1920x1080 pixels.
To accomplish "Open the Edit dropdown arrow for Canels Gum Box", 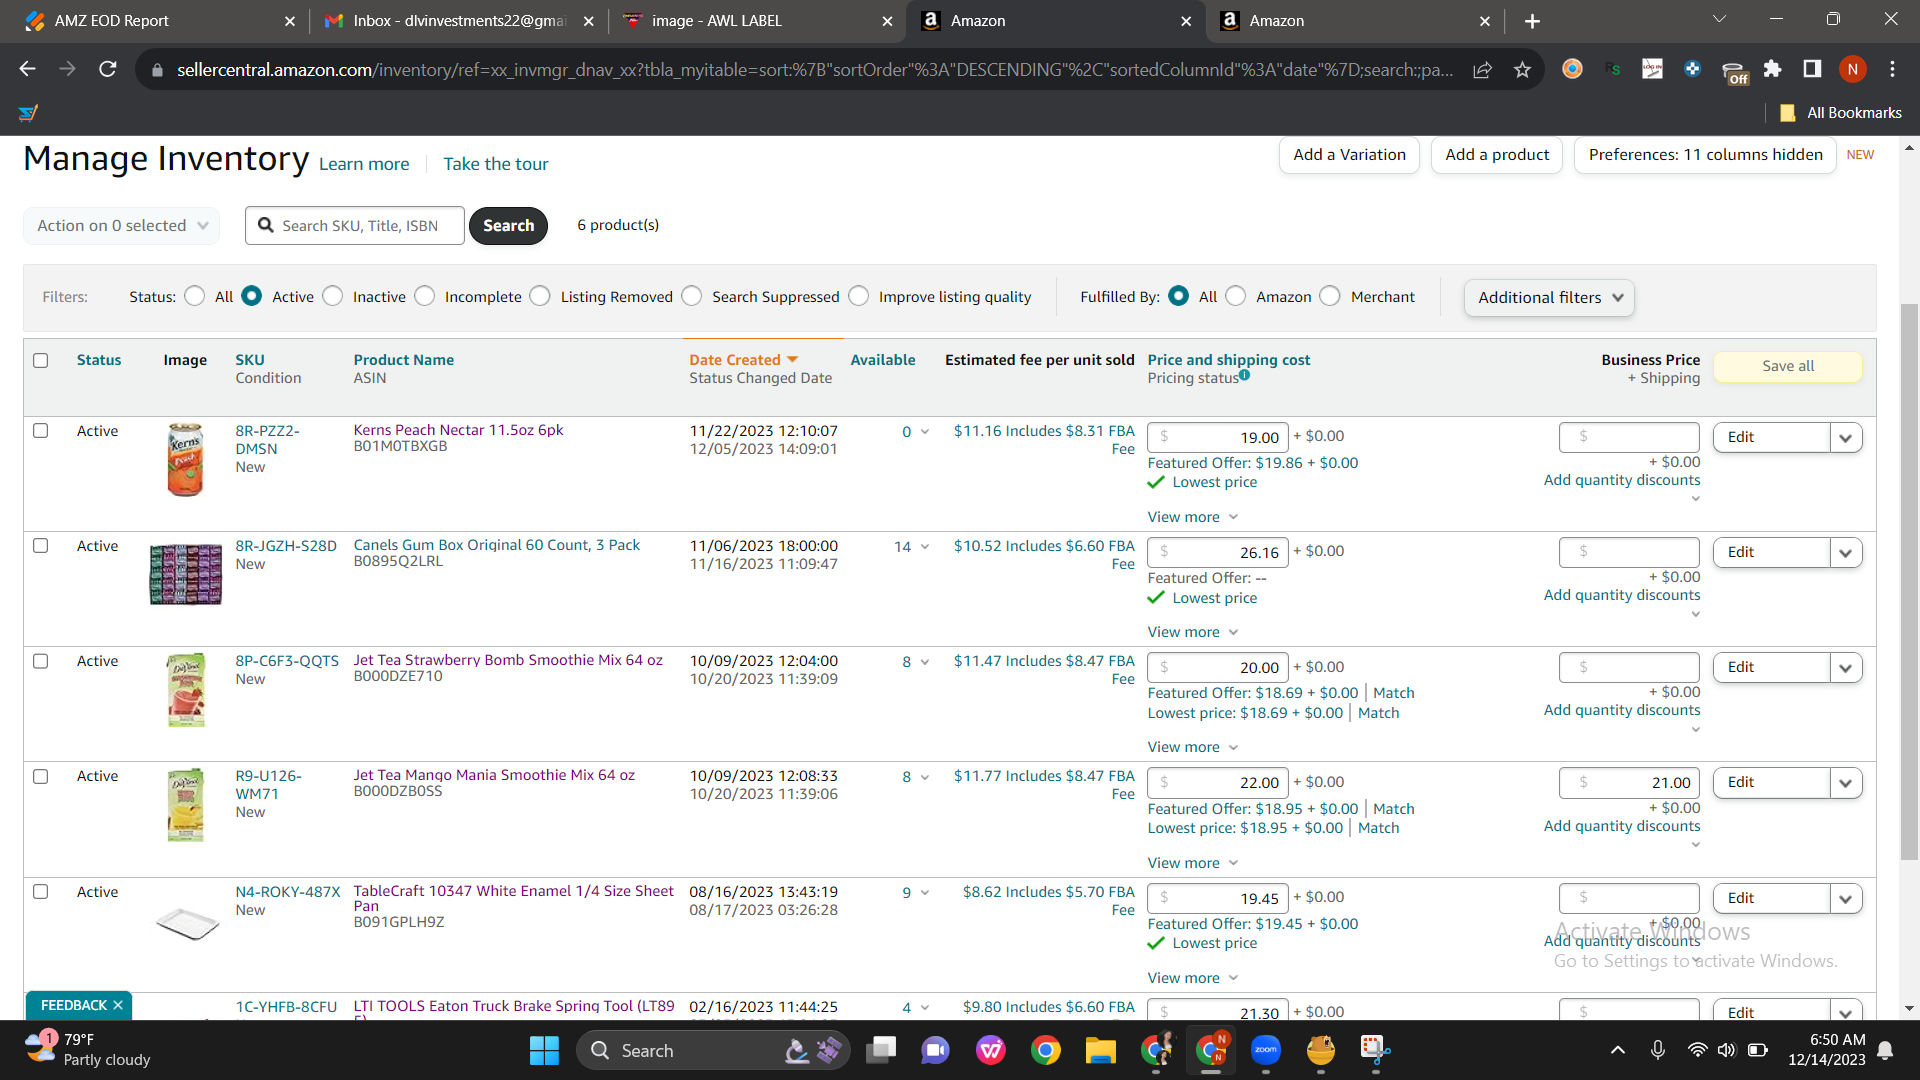I will [1846, 552].
